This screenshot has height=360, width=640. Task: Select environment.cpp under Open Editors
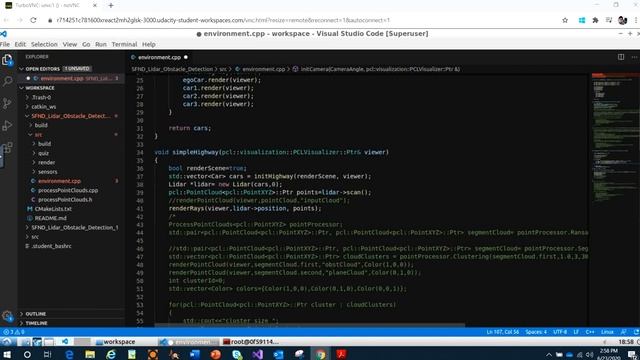coord(71,78)
